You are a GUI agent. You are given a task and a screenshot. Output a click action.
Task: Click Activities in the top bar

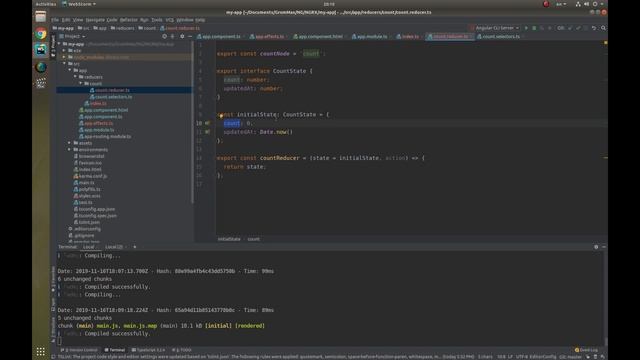[46, 4]
